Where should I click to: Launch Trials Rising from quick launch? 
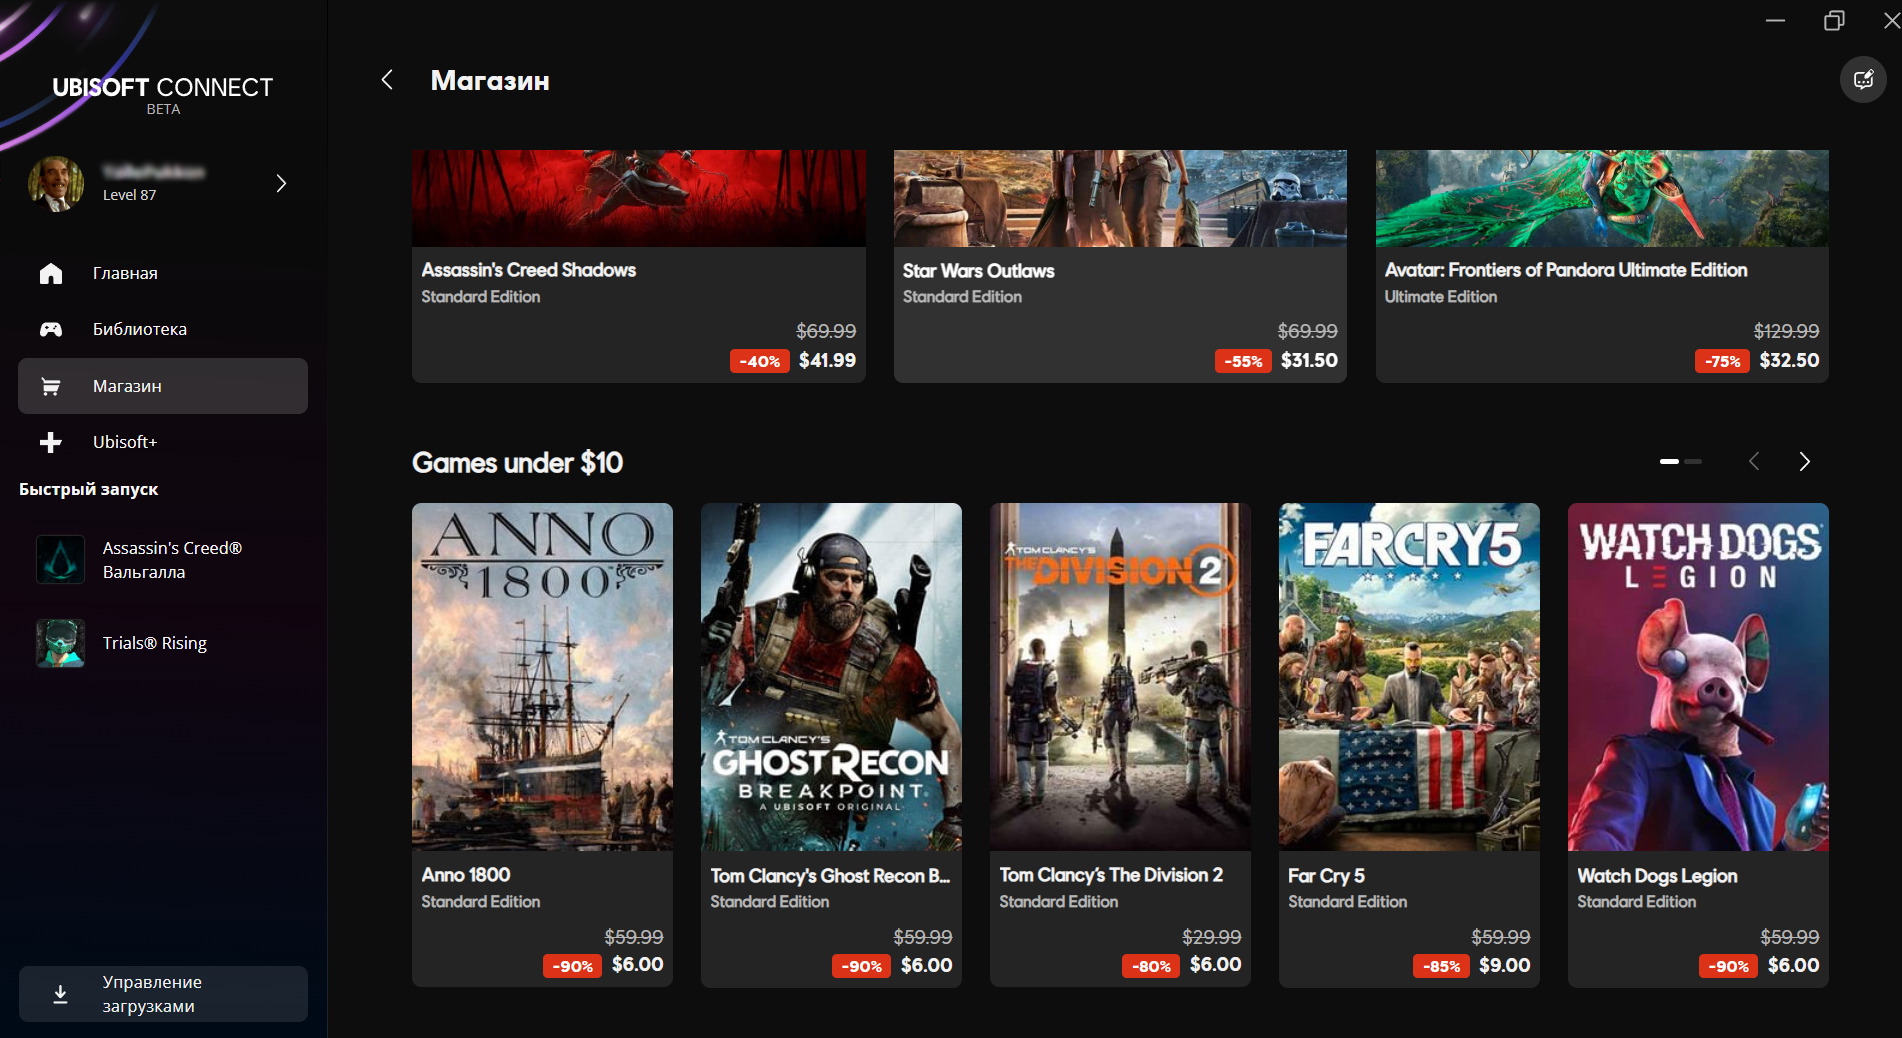163,643
